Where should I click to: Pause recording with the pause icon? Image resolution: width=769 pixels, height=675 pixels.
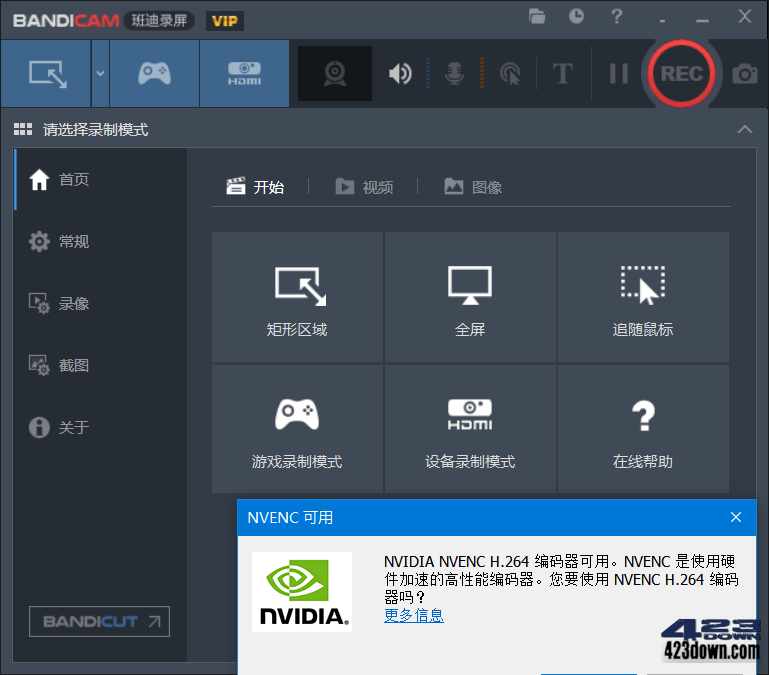tap(618, 74)
